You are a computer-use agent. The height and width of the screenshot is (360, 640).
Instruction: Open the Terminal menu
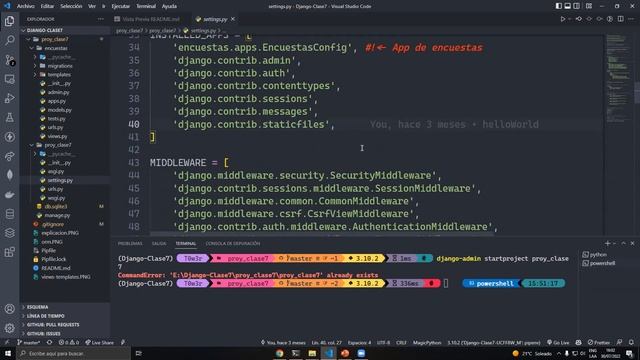click(x=146, y=6)
